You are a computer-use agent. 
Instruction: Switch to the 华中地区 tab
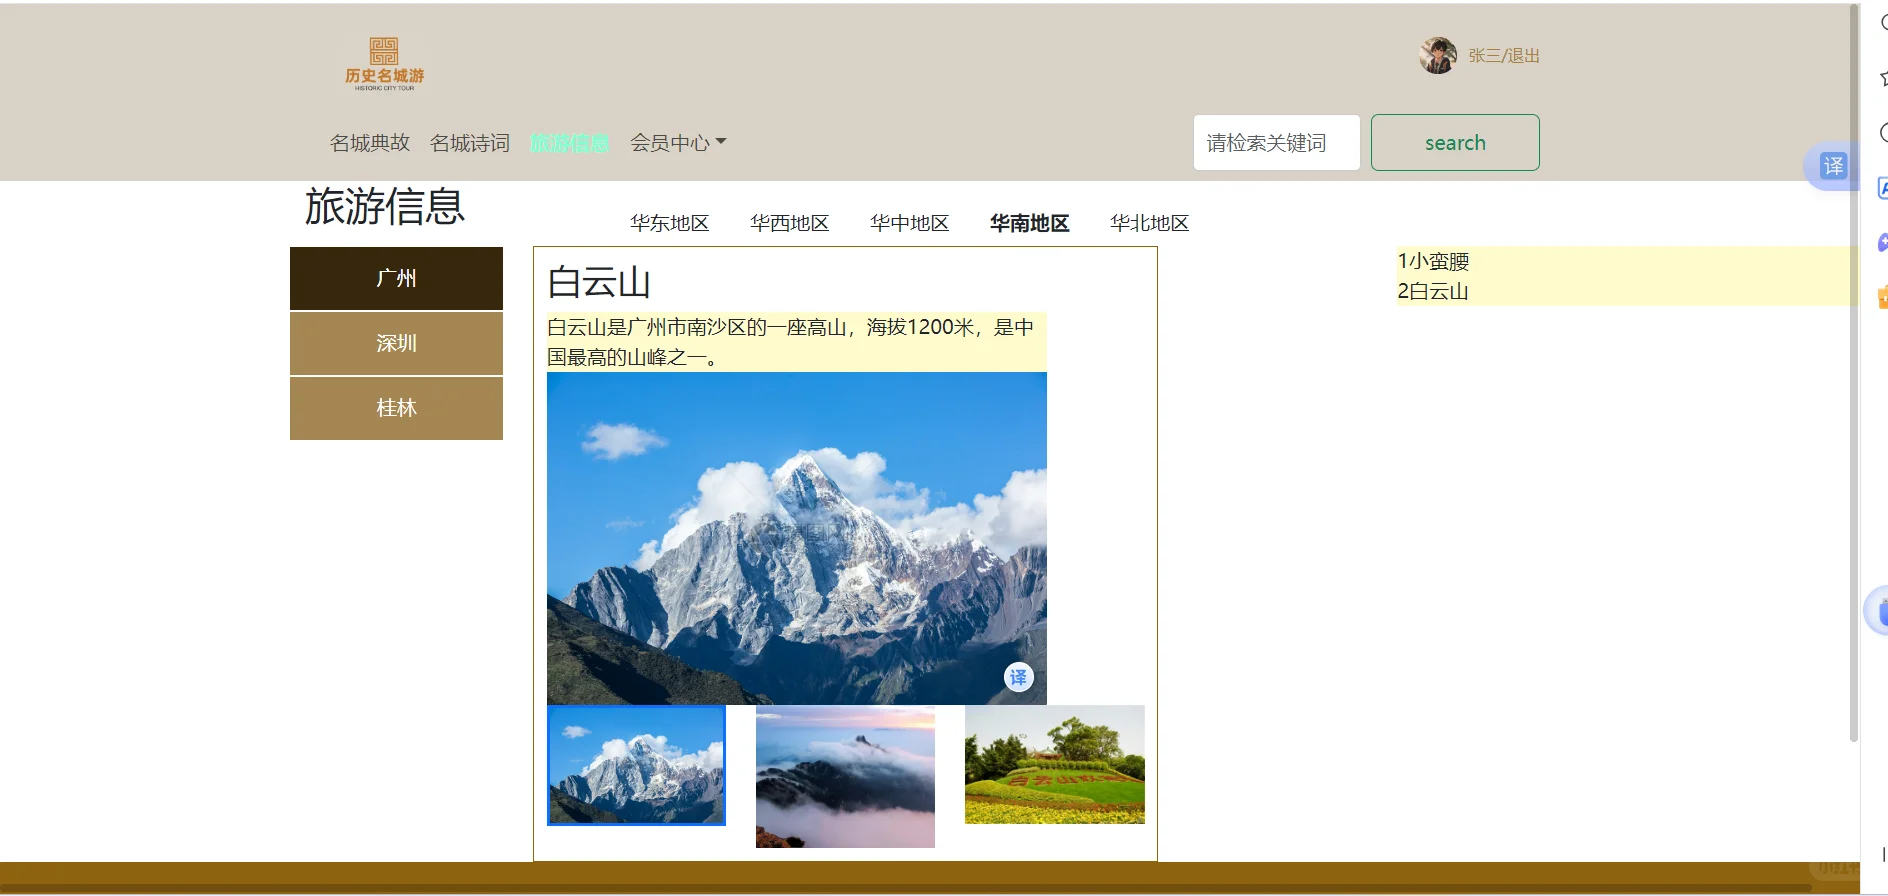(x=910, y=223)
